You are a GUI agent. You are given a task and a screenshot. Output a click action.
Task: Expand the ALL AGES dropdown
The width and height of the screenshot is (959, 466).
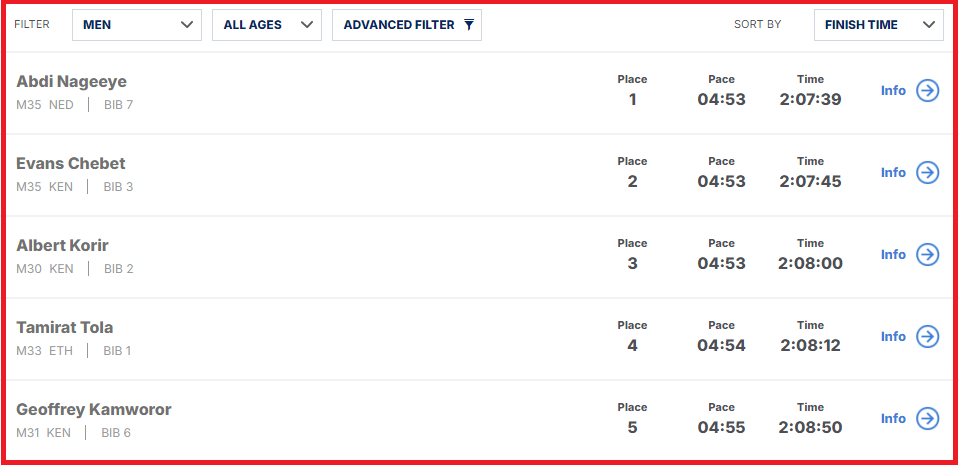(267, 25)
